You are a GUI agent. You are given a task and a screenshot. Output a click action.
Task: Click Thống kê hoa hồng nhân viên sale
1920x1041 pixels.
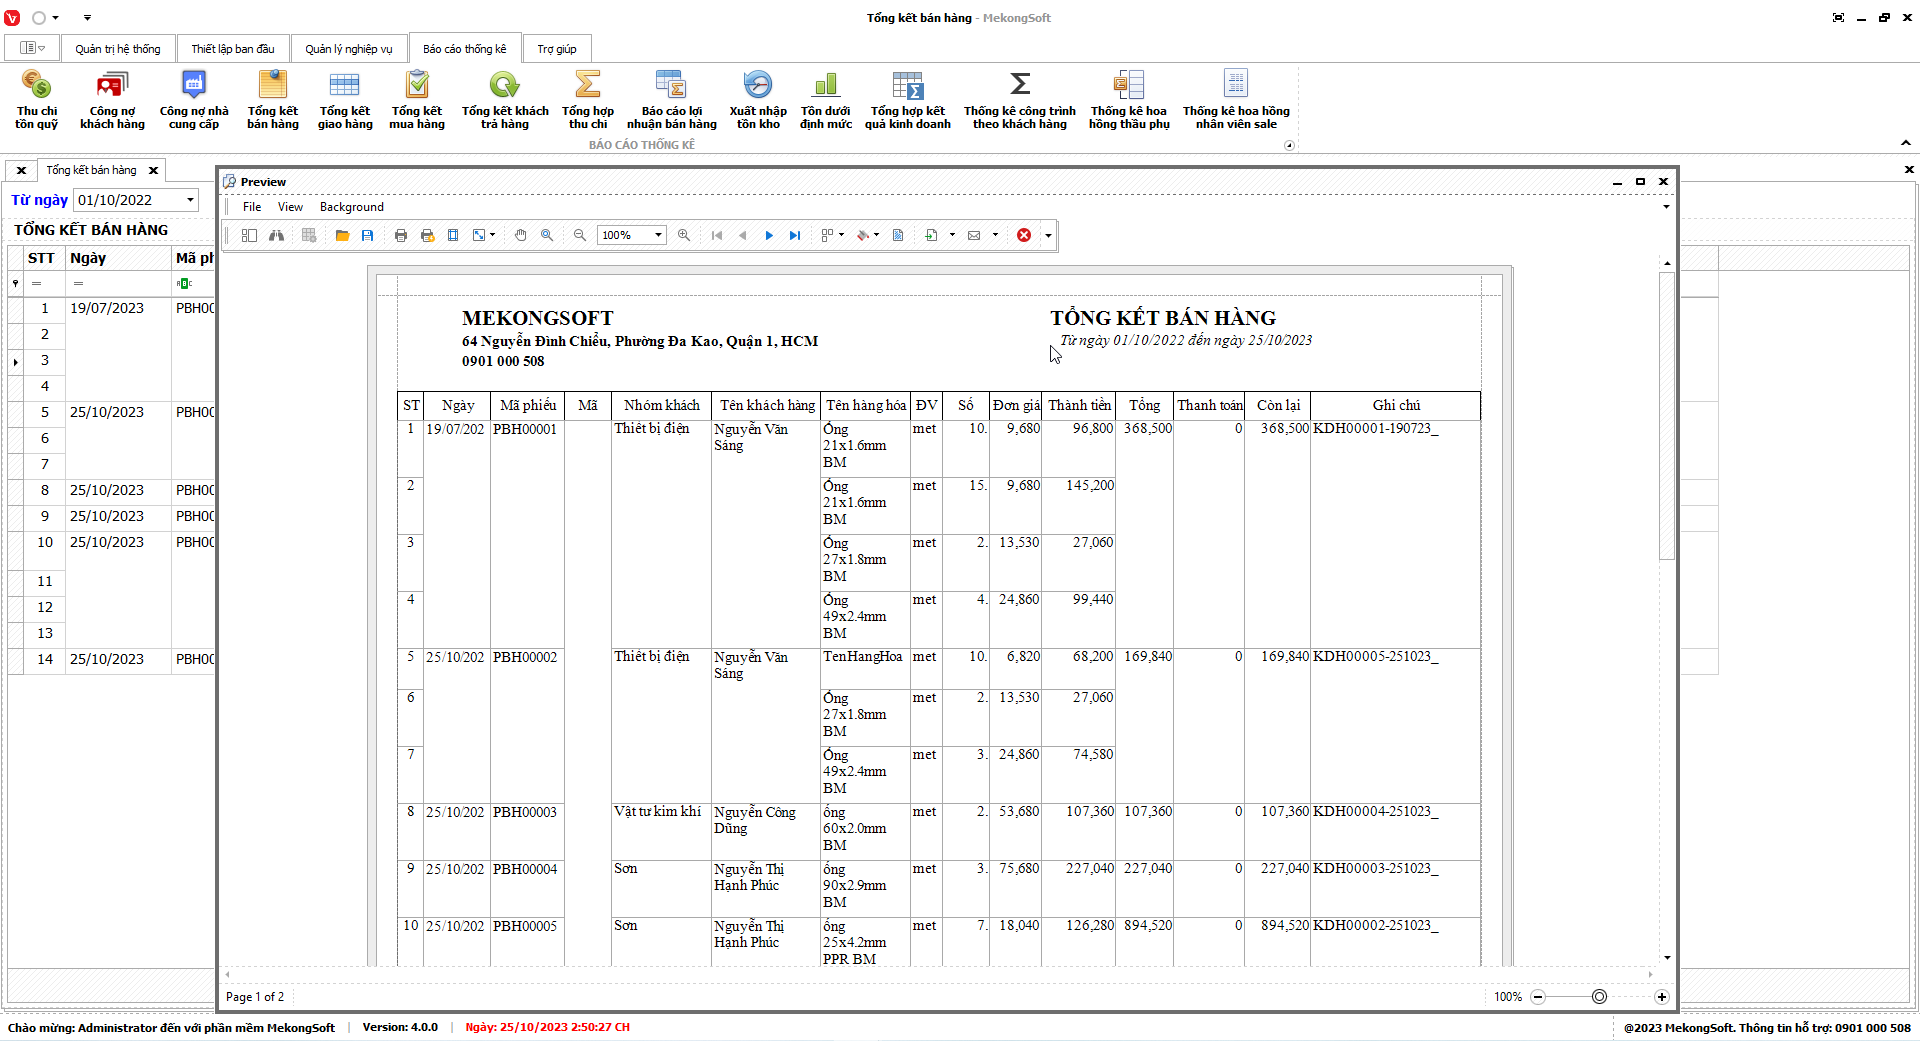[1236, 99]
